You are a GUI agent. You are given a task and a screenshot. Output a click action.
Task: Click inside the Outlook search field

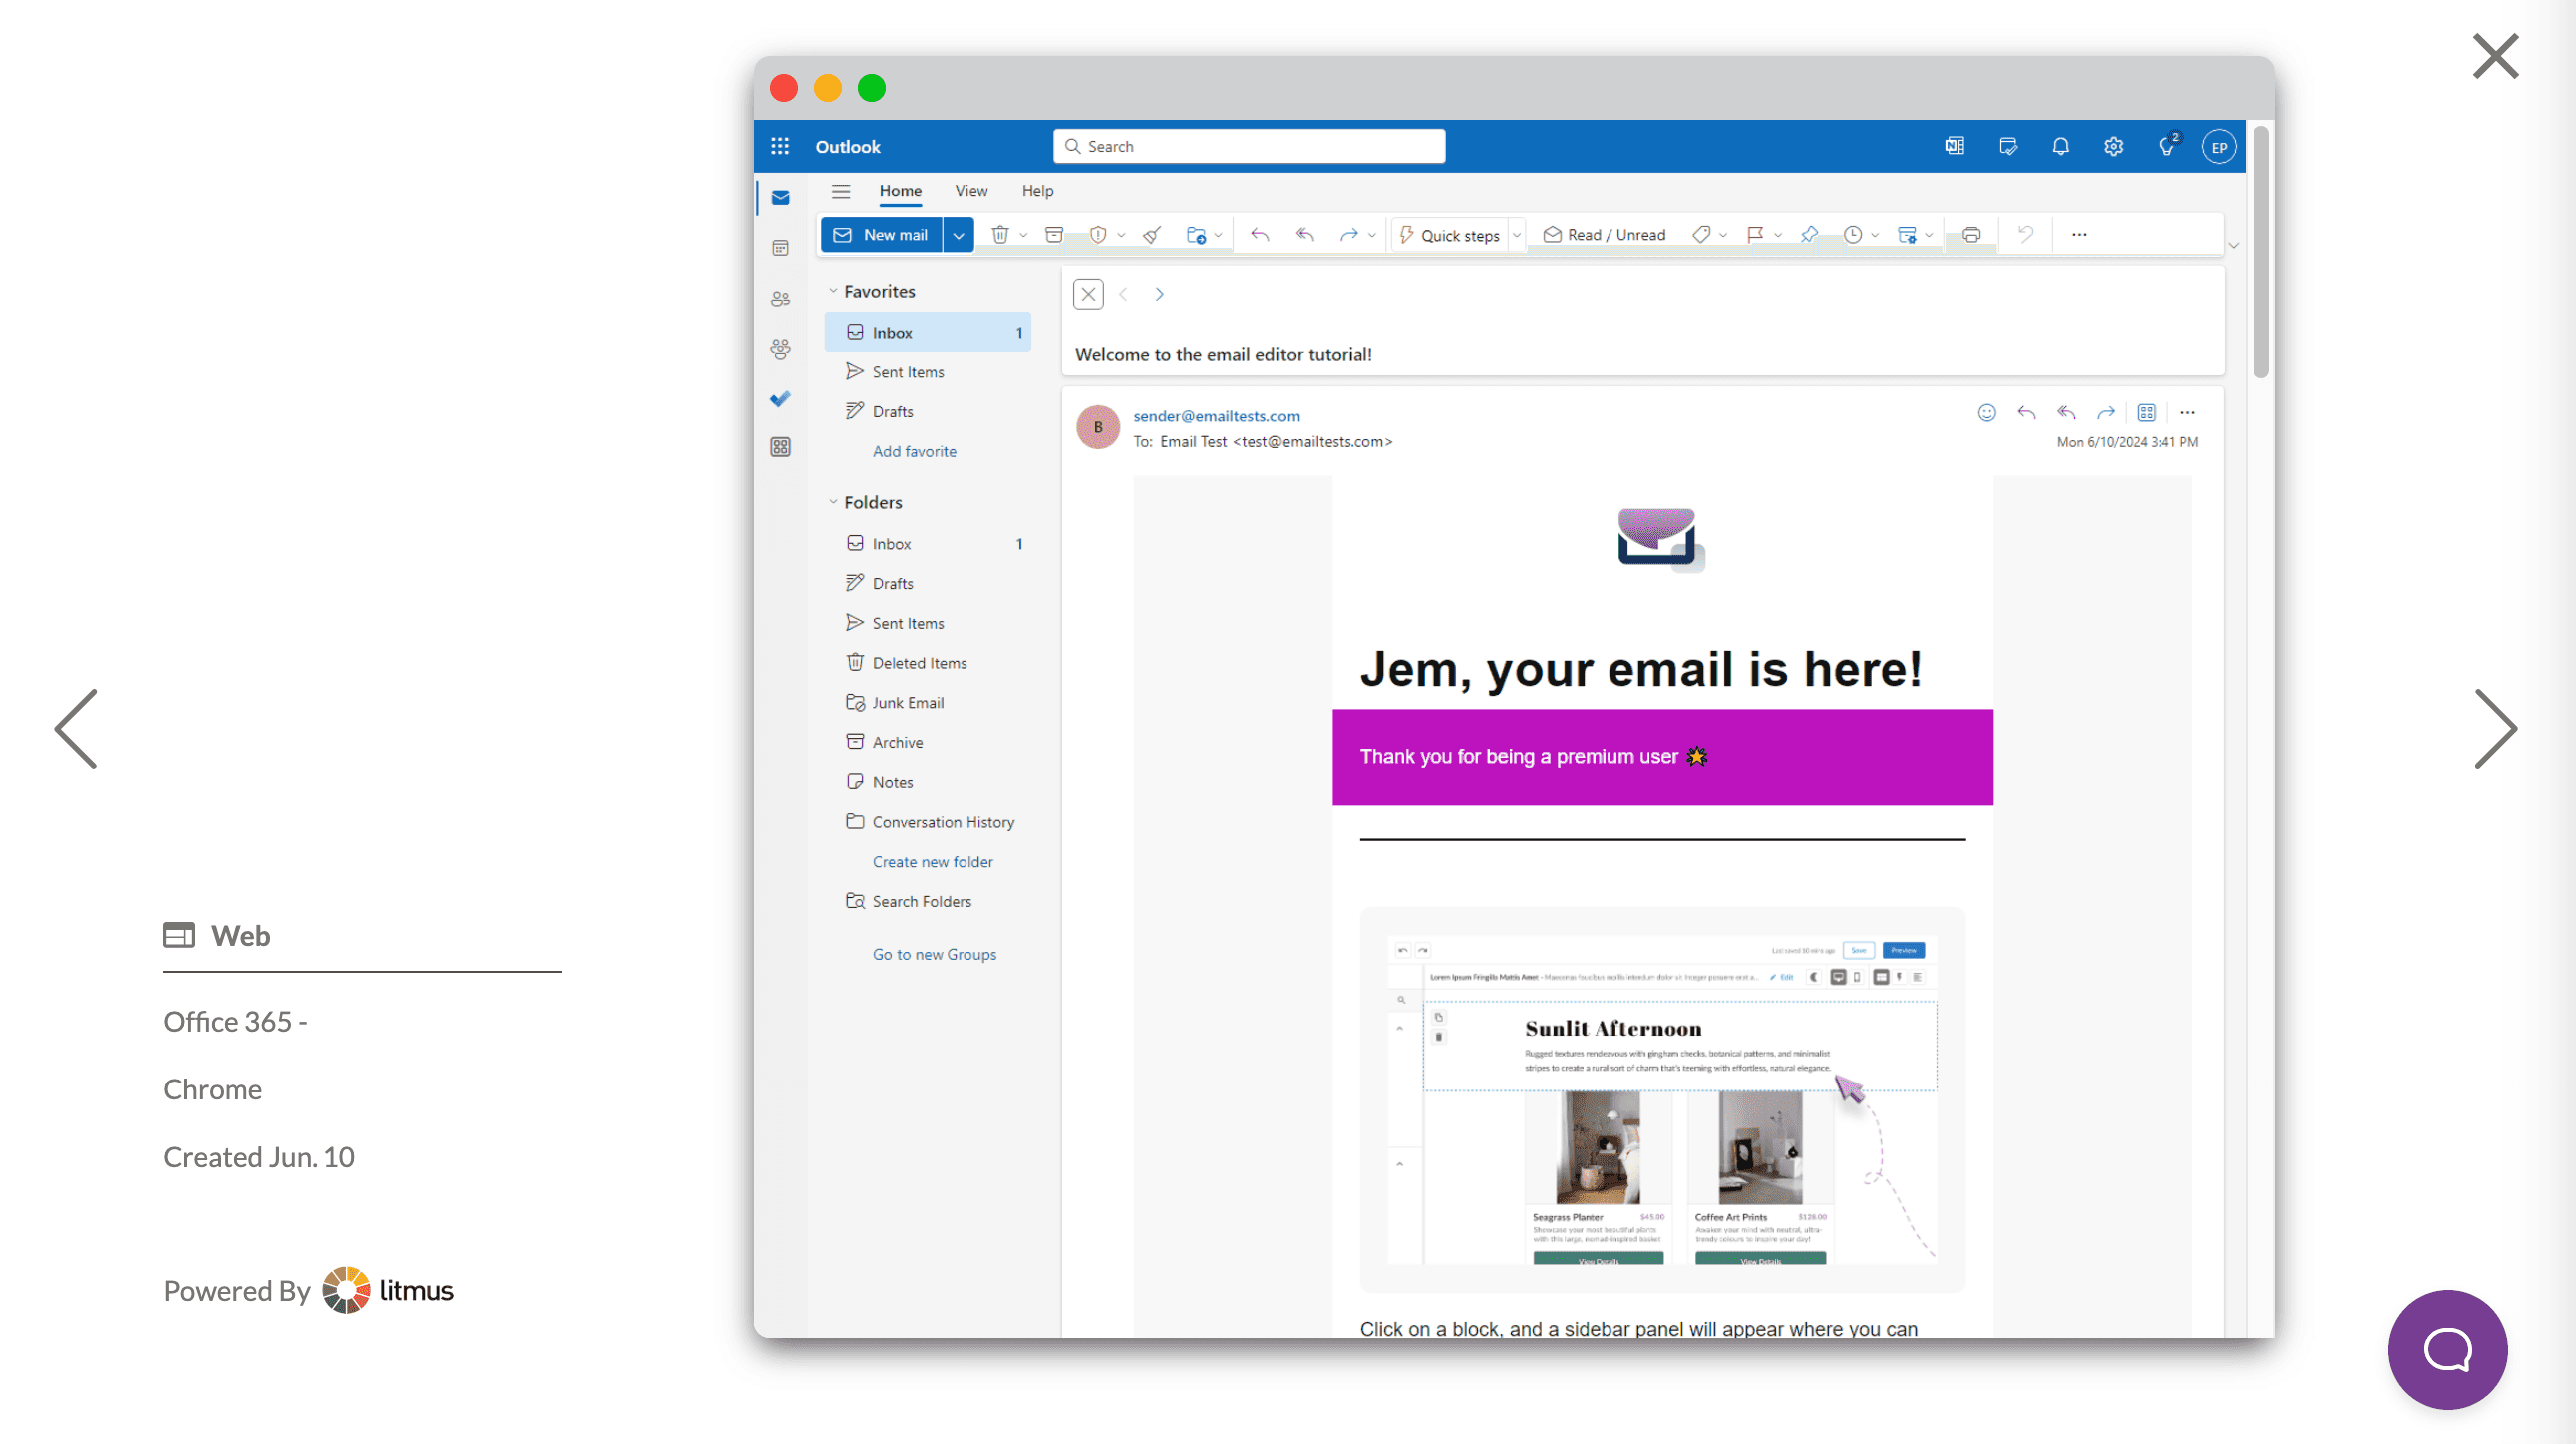click(1248, 145)
